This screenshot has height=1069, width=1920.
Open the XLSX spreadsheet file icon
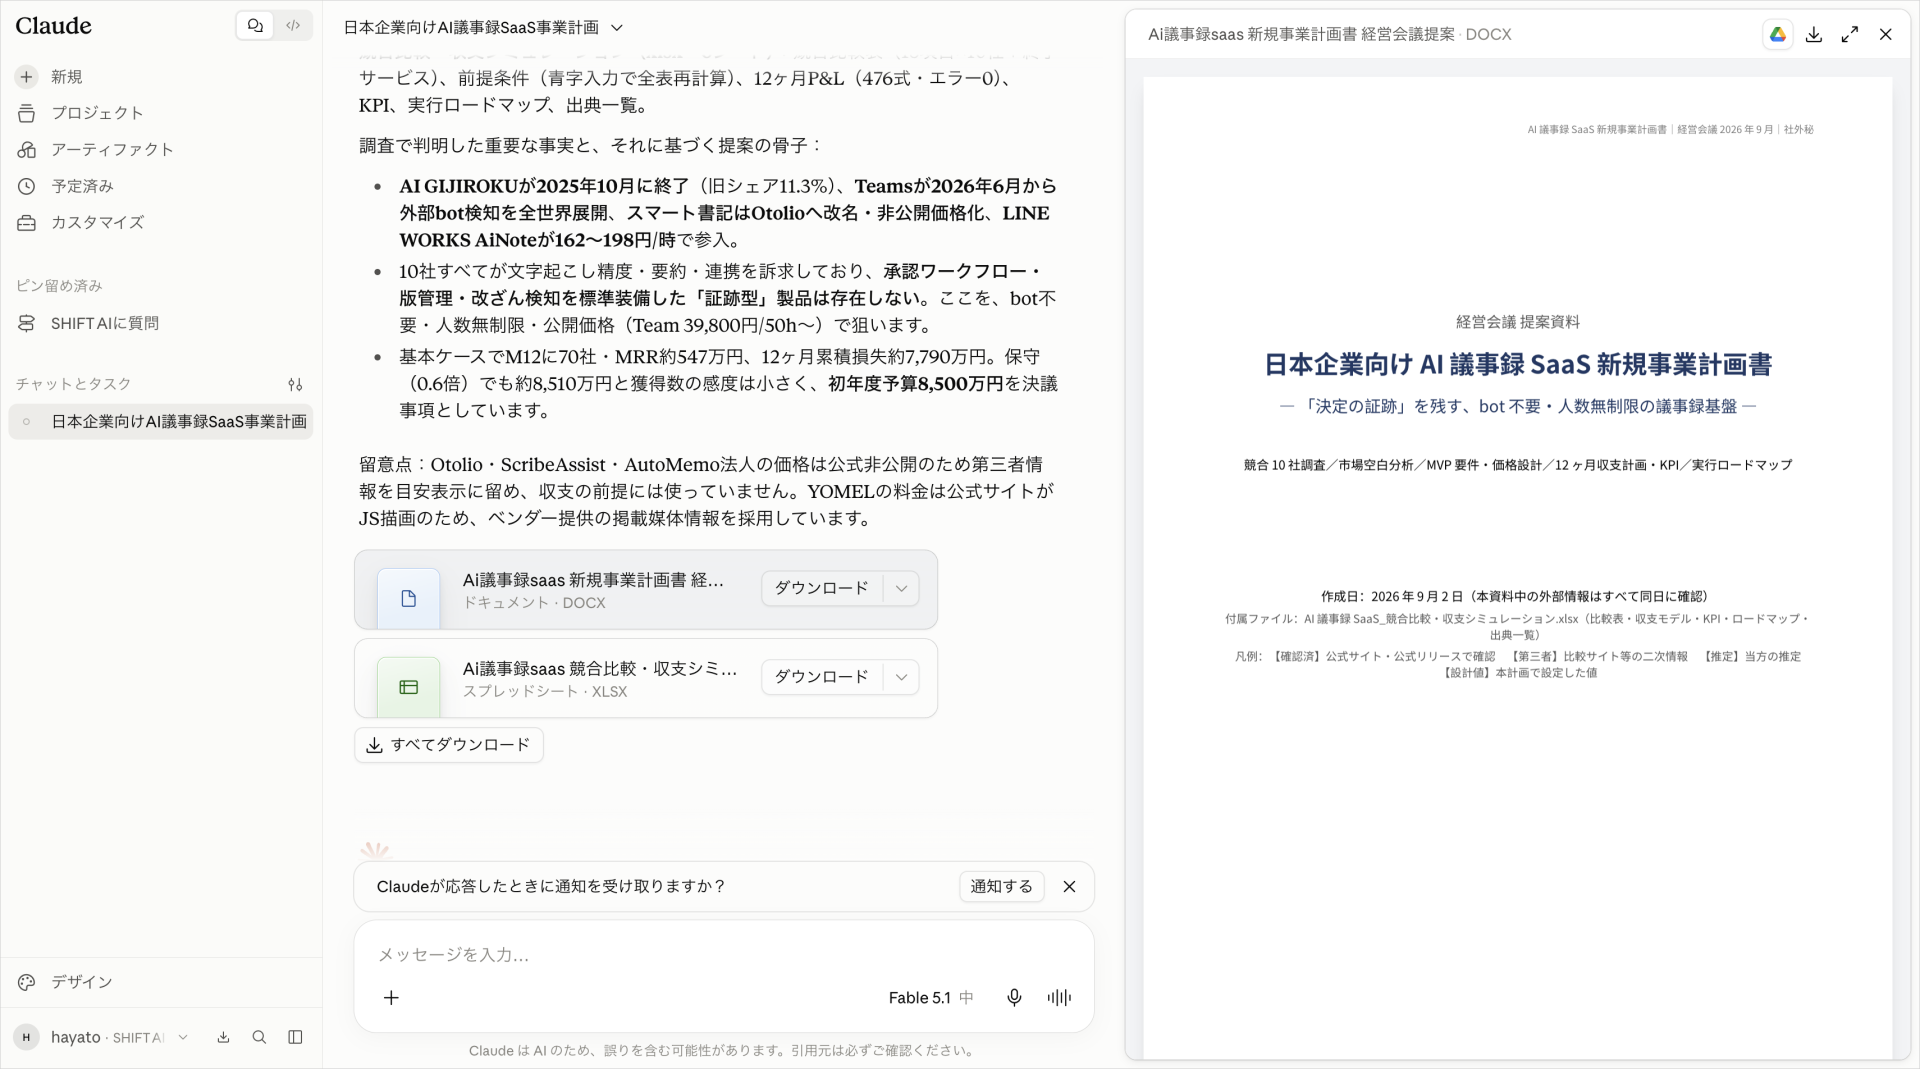pos(408,687)
